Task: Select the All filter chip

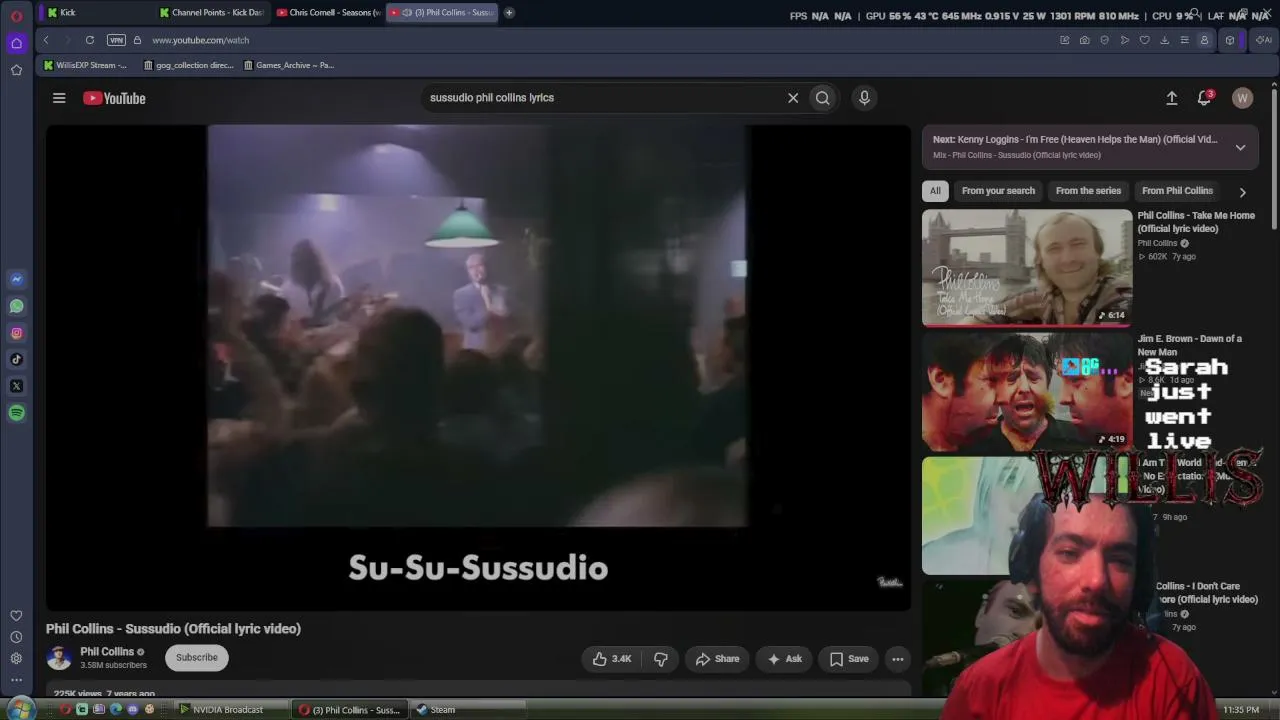Action: tap(935, 191)
